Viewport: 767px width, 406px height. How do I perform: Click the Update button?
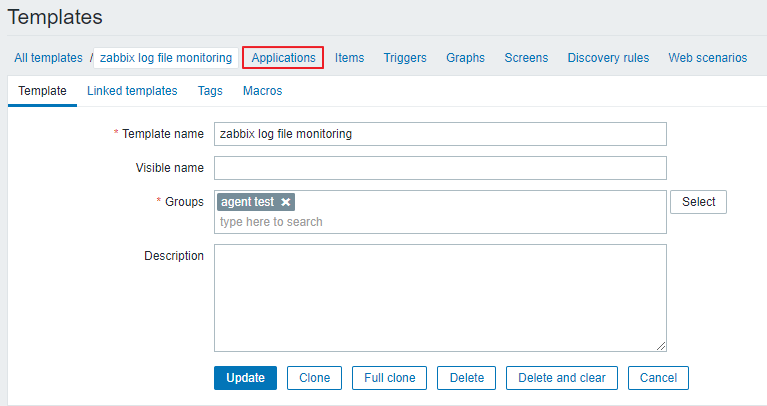tap(245, 378)
